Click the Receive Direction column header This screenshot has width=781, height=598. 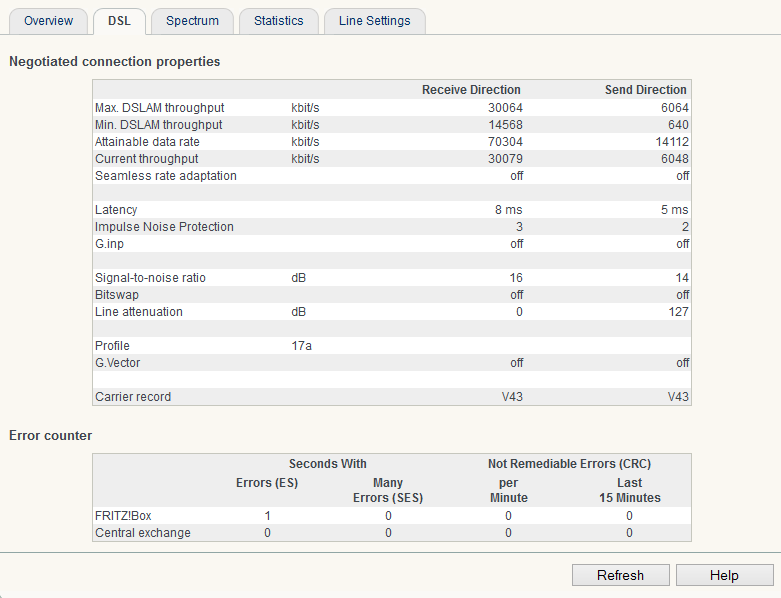(x=471, y=90)
